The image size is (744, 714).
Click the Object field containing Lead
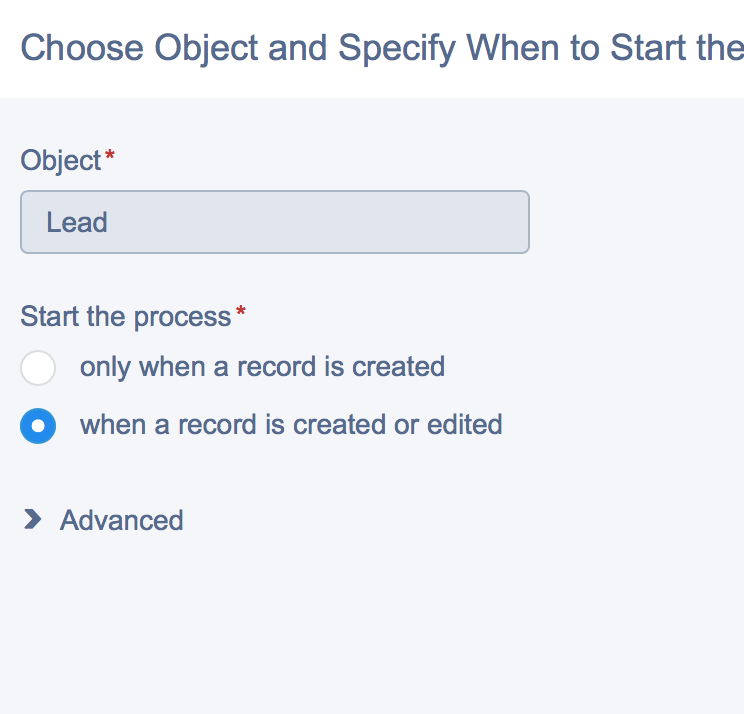pos(274,222)
